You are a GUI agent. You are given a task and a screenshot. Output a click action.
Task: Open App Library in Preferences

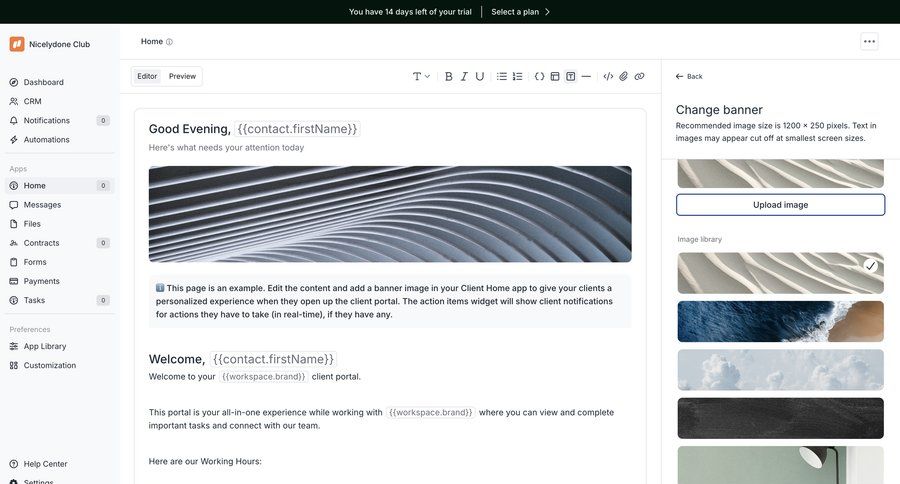pyautogui.click(x=60, y=346)
